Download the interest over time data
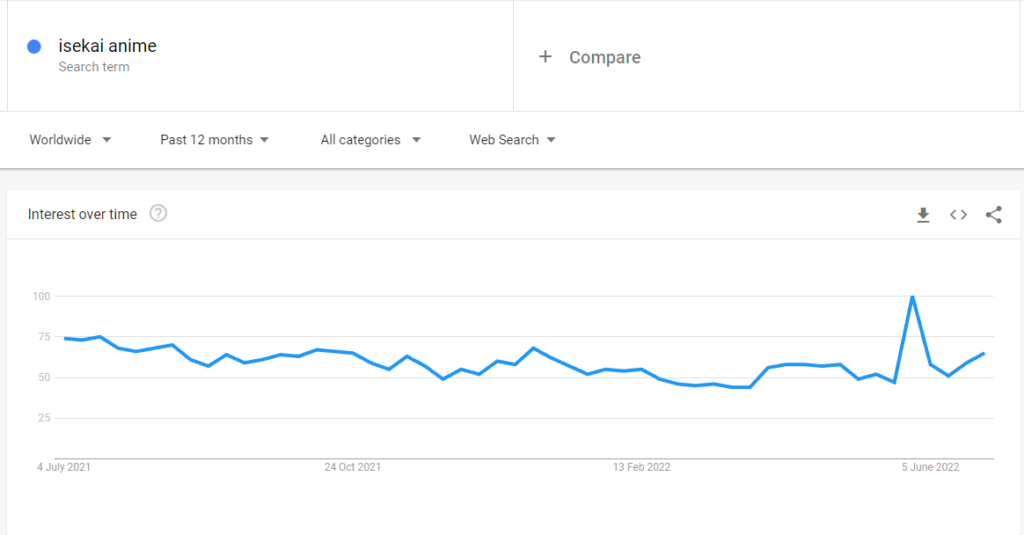The image size is (1024, 535). click(x=923, y=215)
